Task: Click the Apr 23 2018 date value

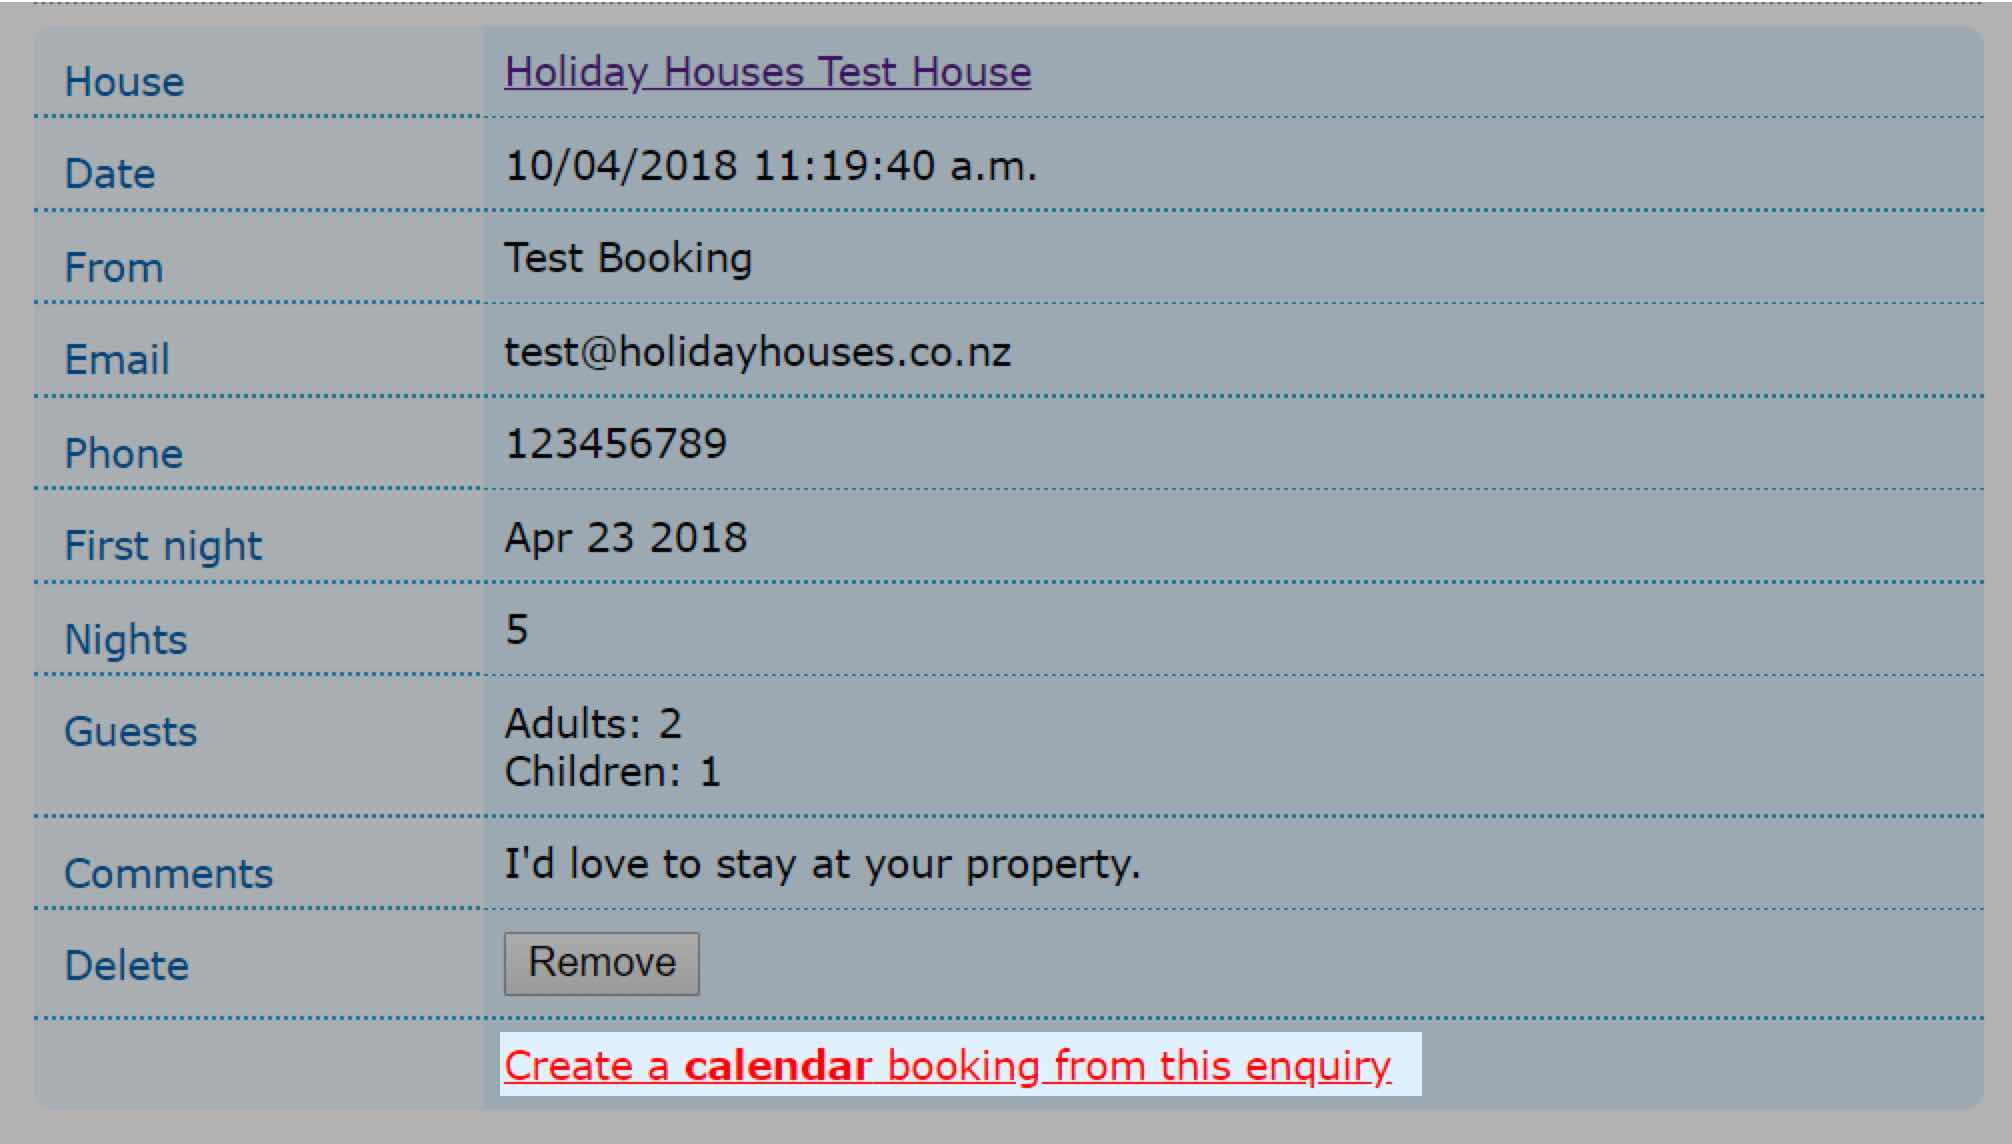Action: 625,538
